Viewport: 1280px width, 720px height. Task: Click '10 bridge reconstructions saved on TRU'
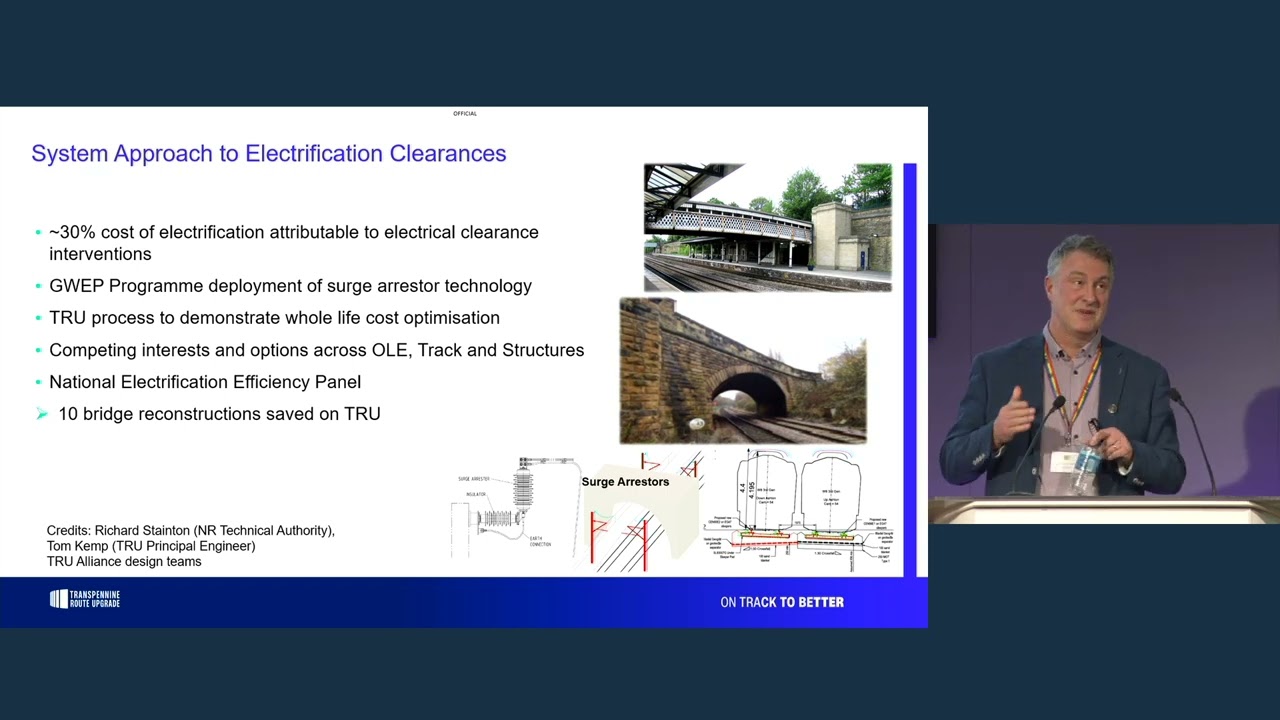click(x=219, y=414)
